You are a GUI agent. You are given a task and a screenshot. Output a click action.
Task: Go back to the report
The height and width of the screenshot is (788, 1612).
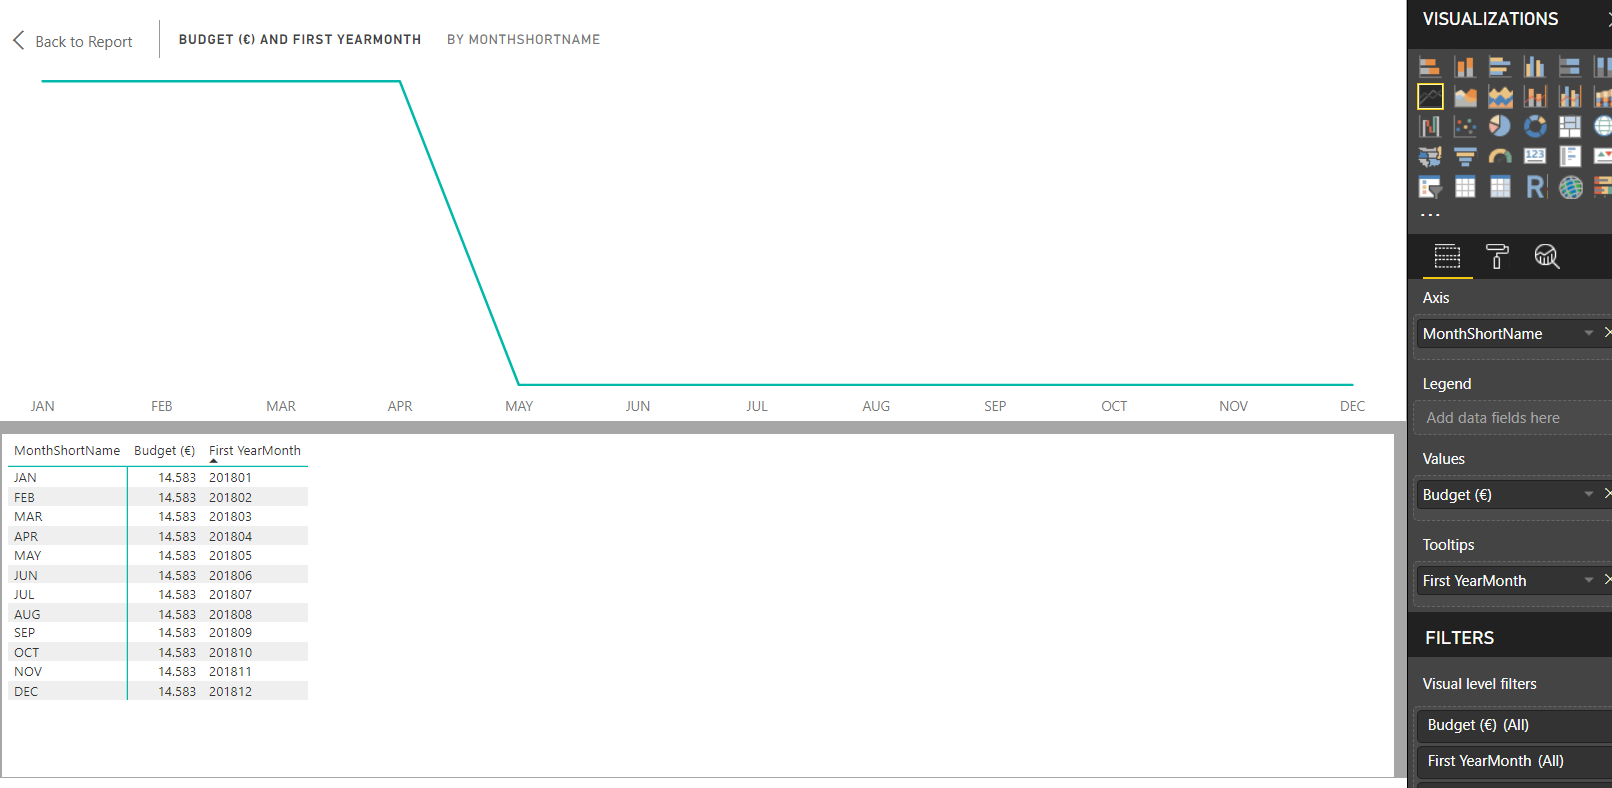click(72, 41)
